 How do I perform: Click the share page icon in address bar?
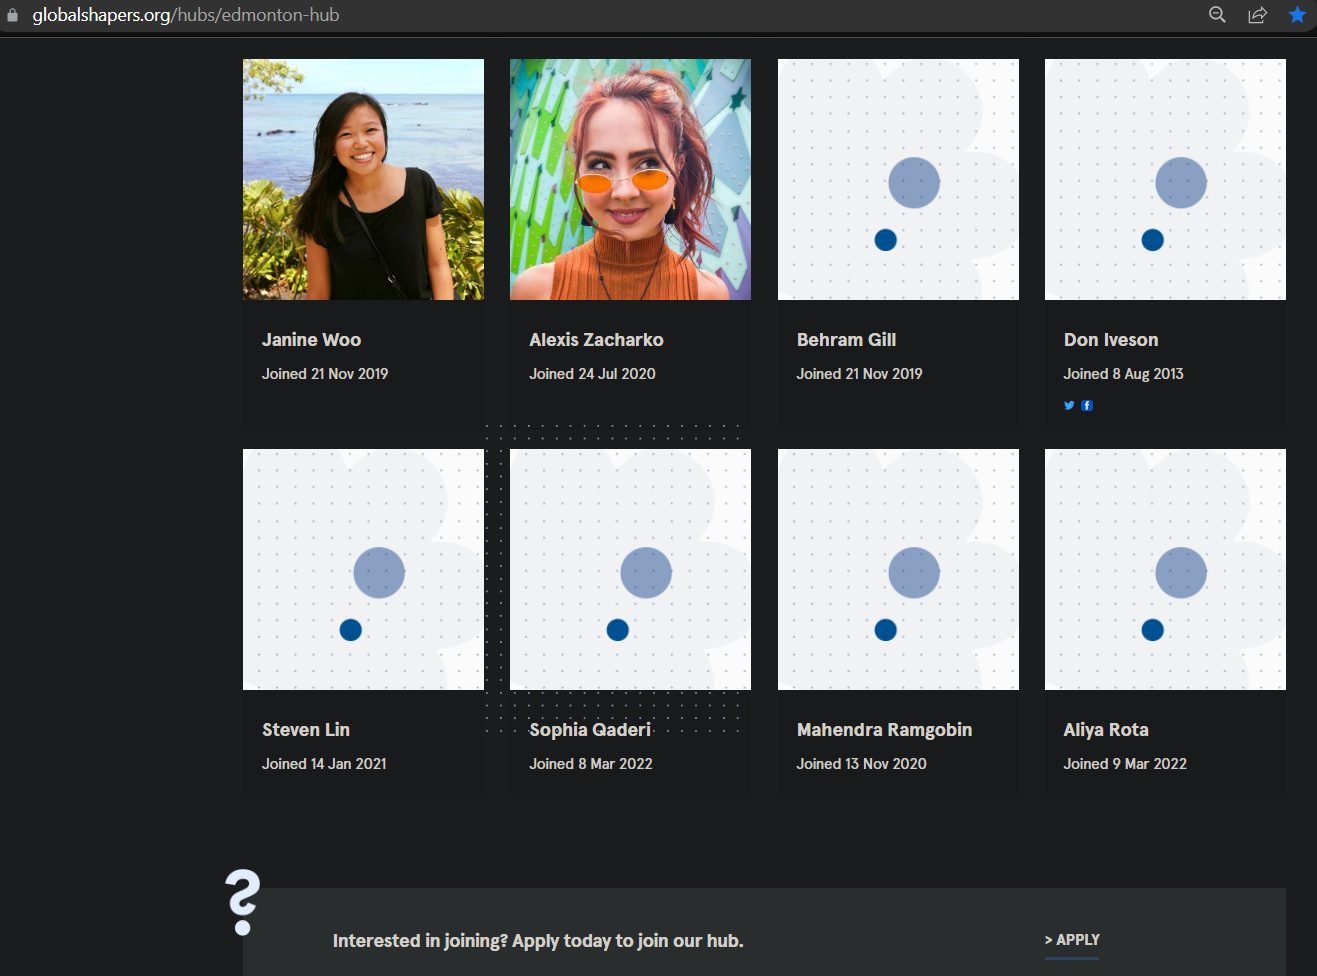1257,14
